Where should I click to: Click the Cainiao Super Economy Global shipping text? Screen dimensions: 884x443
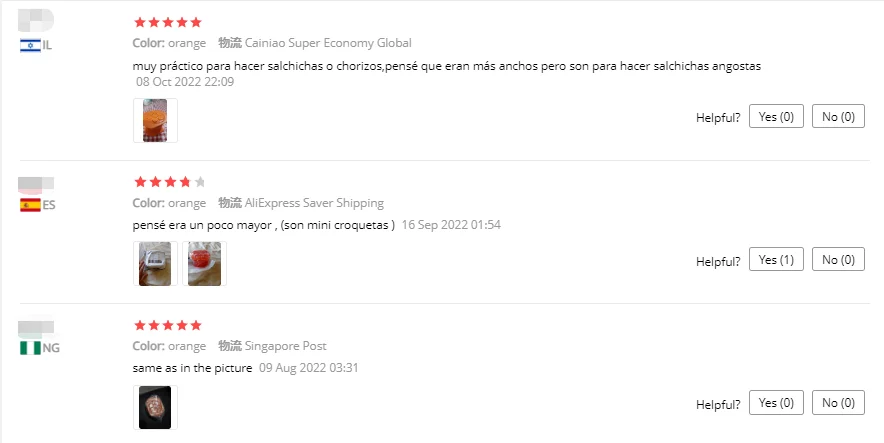328,43
